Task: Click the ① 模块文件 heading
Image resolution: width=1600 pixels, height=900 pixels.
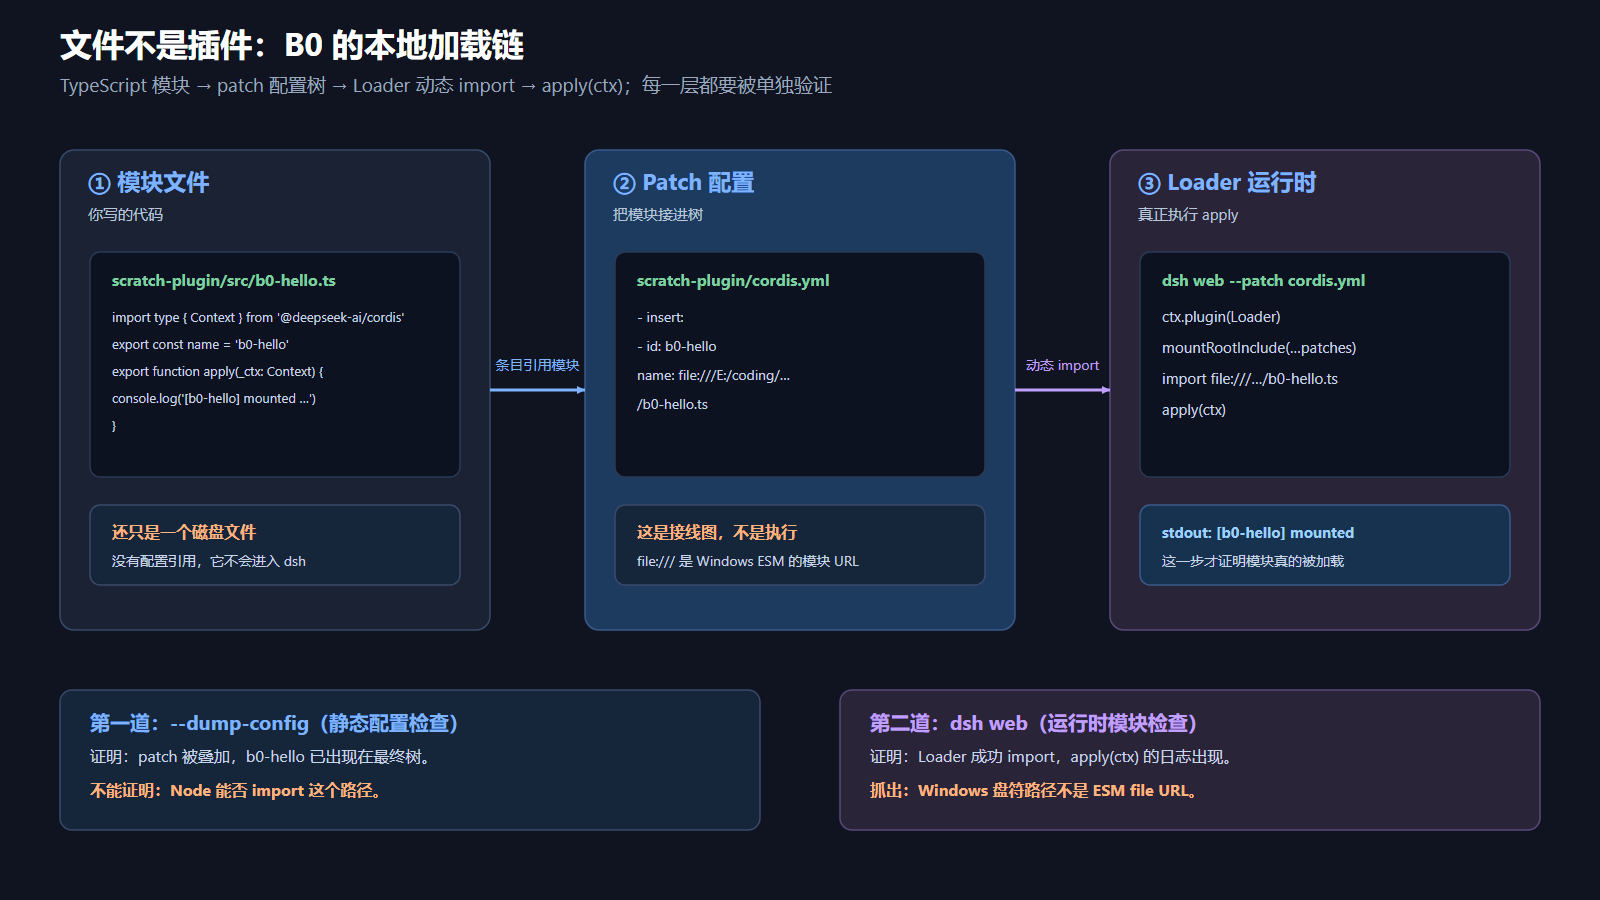Action: (149, 183)
